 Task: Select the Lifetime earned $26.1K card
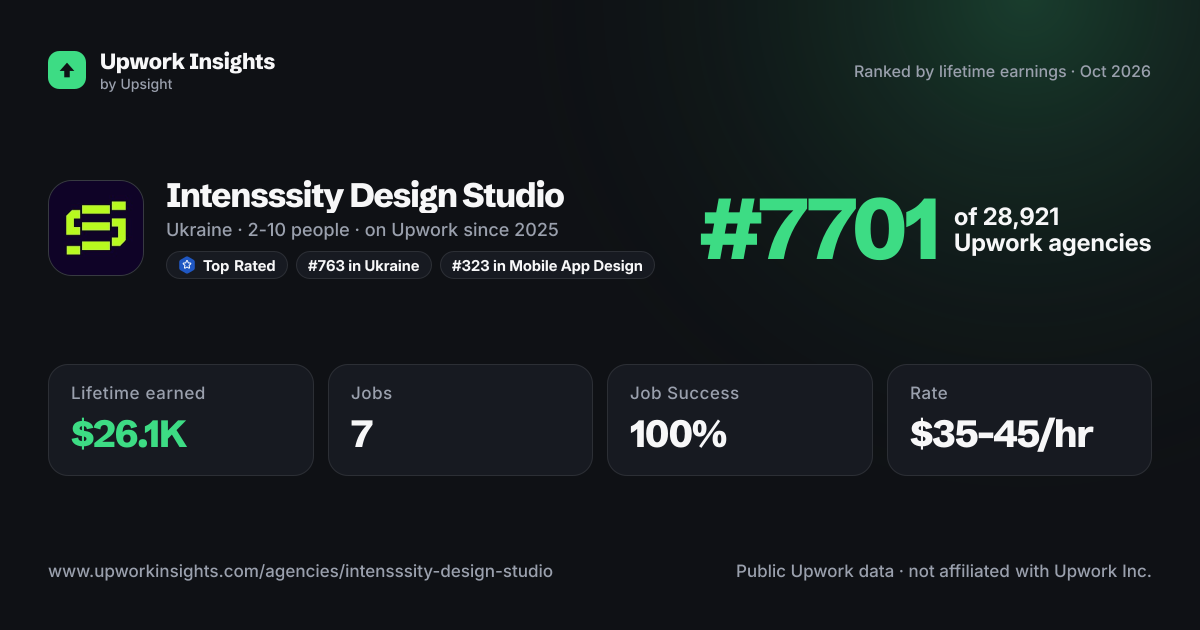click(x=181, y=420)
